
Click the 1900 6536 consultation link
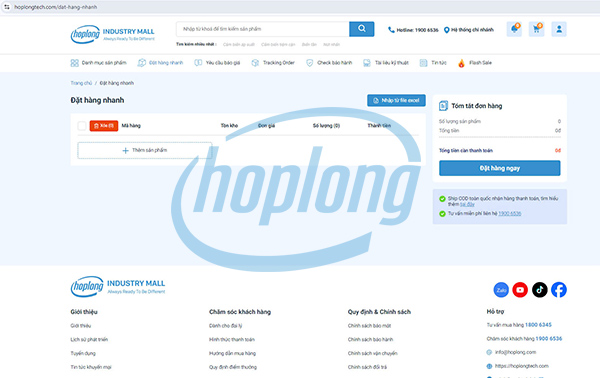(510, 213)
